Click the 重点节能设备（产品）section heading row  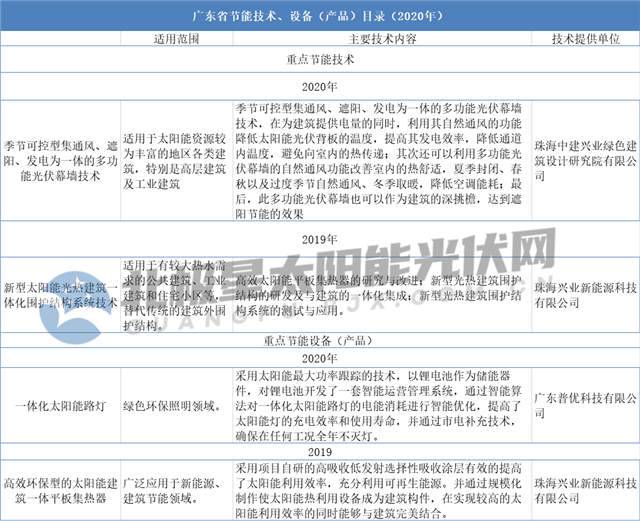point(320,340)
